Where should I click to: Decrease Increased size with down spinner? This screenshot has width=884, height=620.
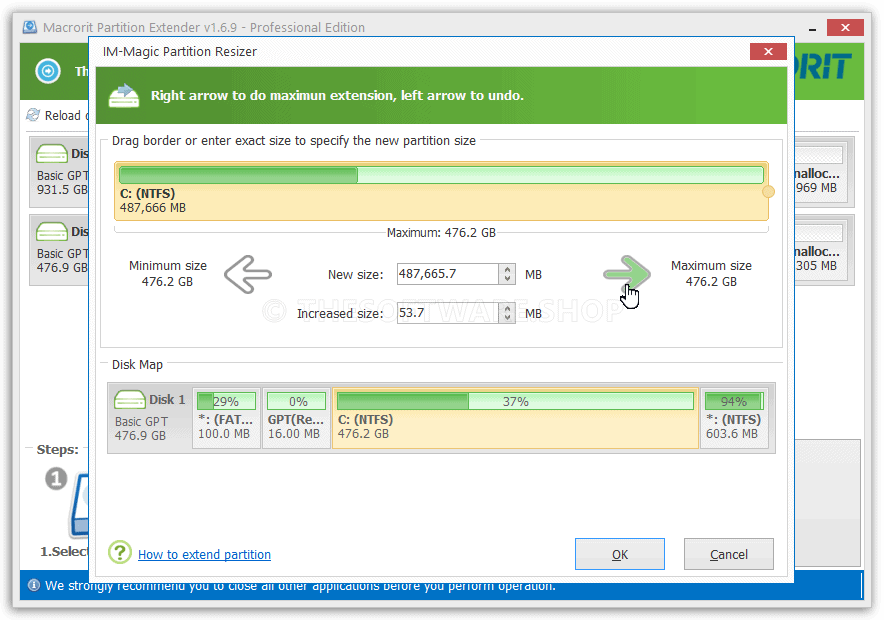point(507,318)
